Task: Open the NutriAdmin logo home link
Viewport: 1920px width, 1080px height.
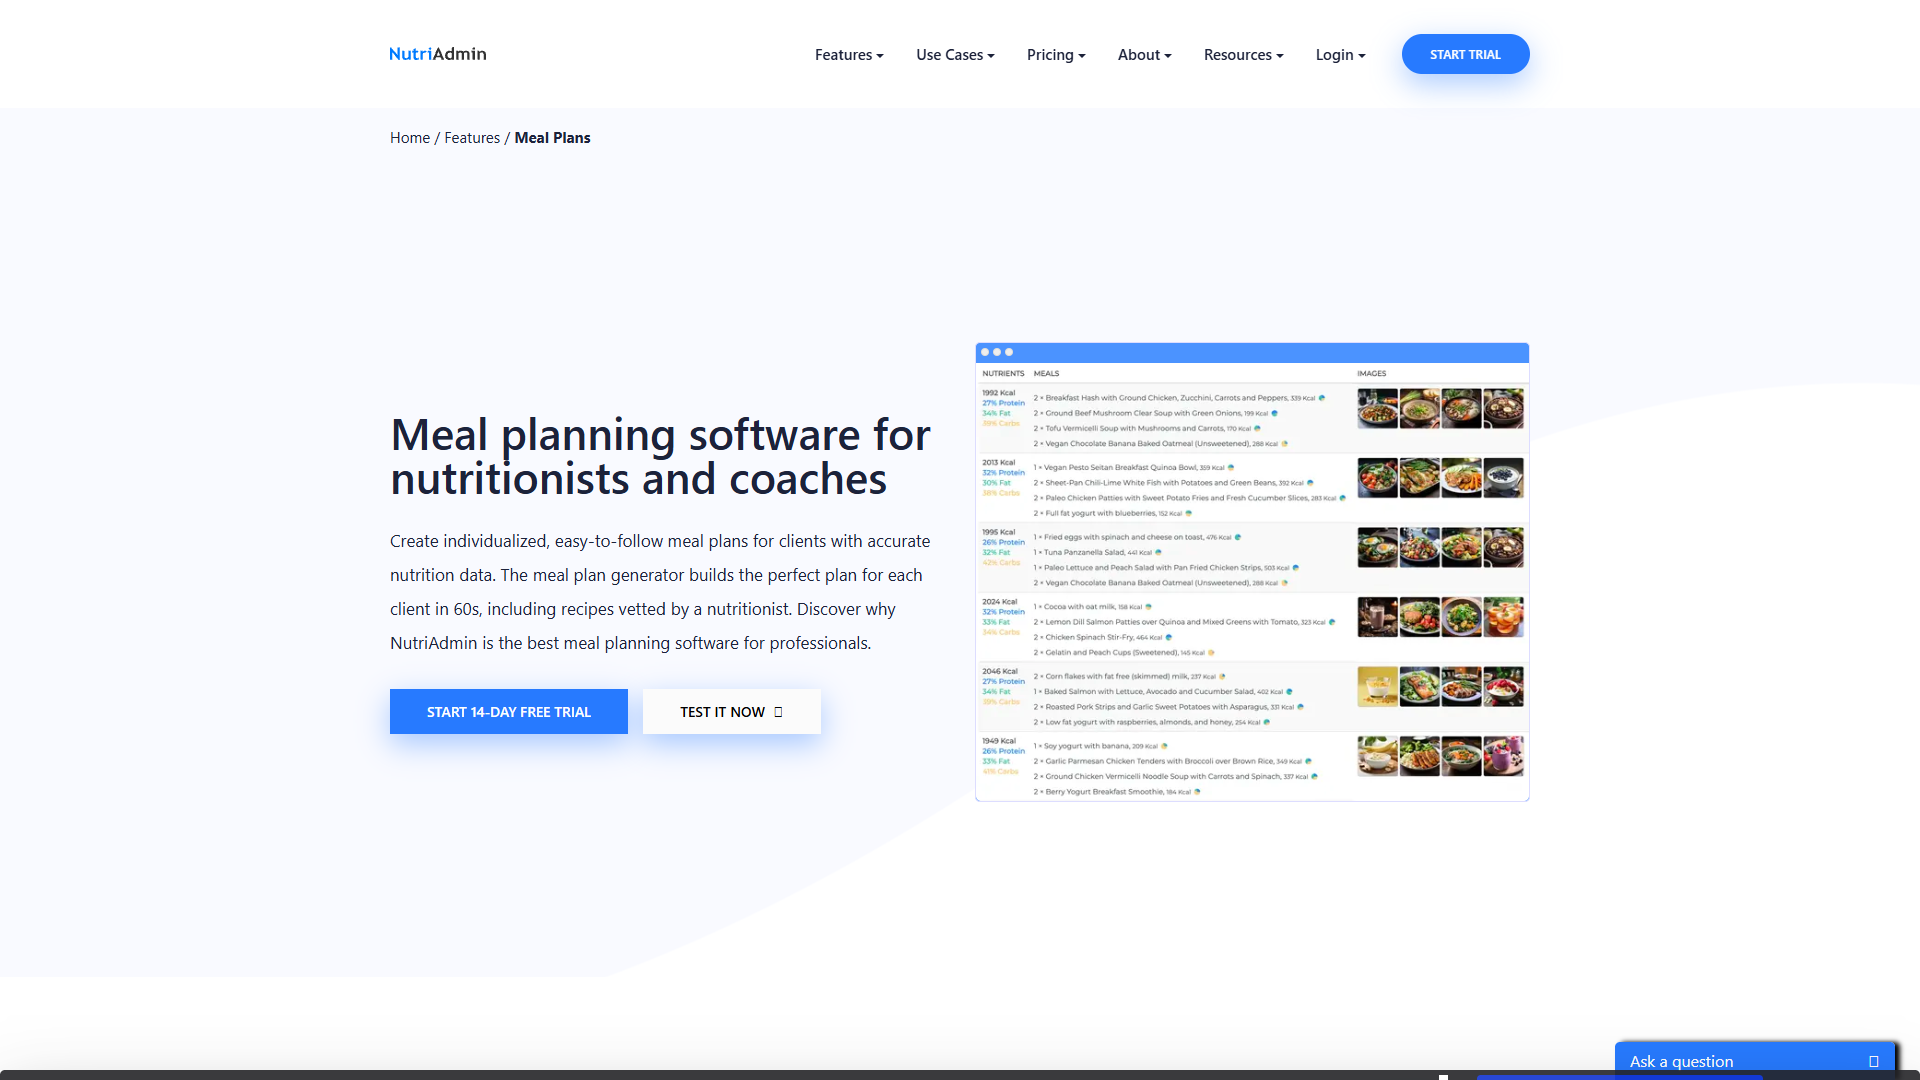Action: point(437,54)
